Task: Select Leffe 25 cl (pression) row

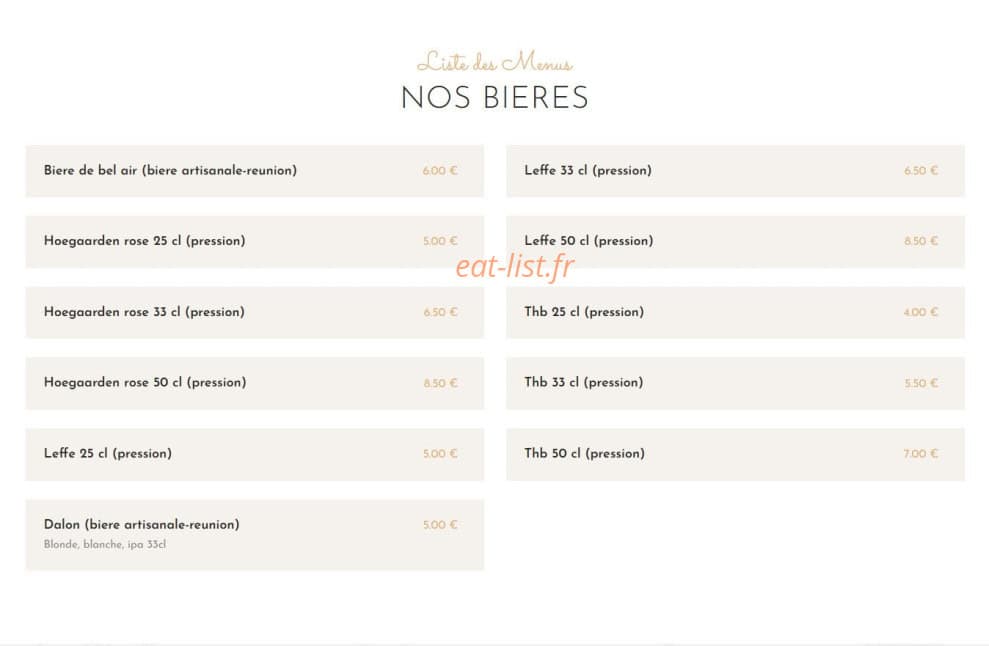Action: tap(255, 454)
